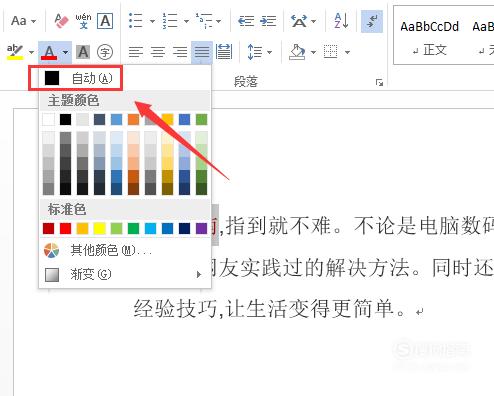Align text right

pos(180,52)
